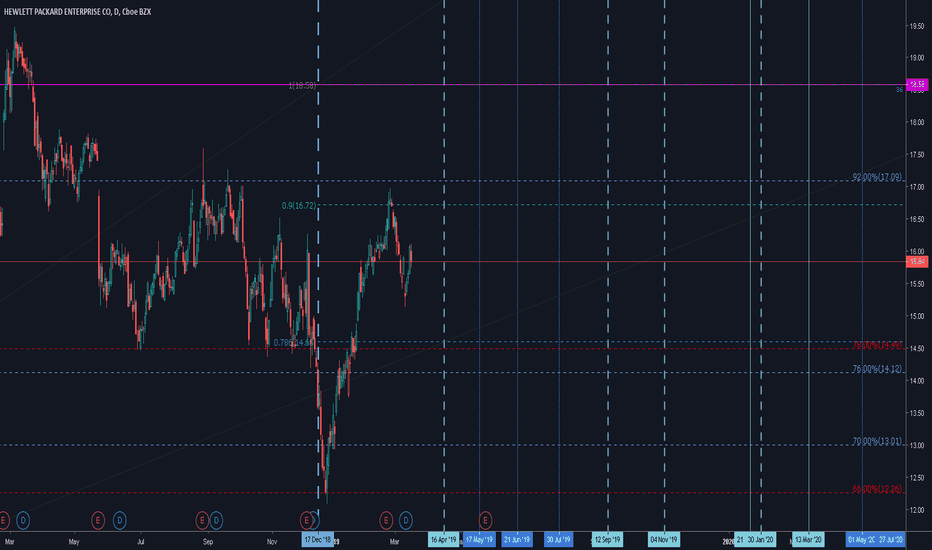Select the 17 May '19 date label

pyautogui.click(x=479, y=540)
